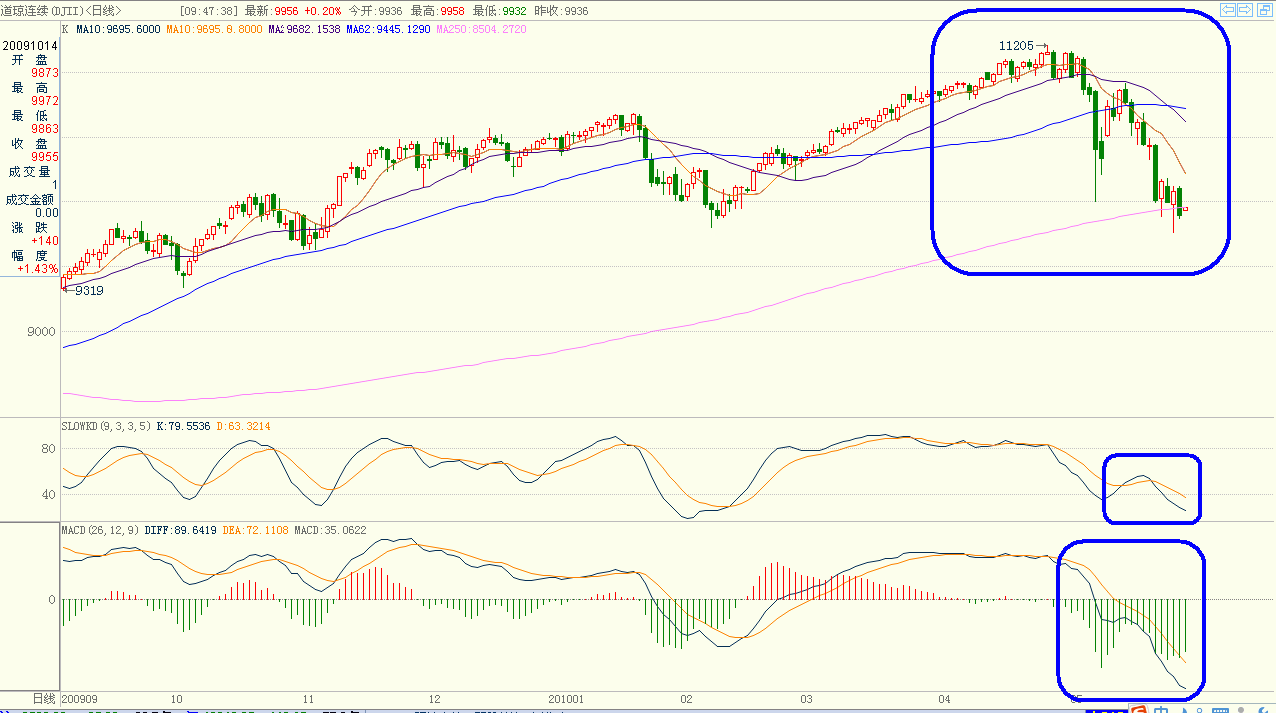The height and width of the screenshot is (713, 1276).
Task: Click the 40 level on SLOWKD axis
Action: coord(47,495)
